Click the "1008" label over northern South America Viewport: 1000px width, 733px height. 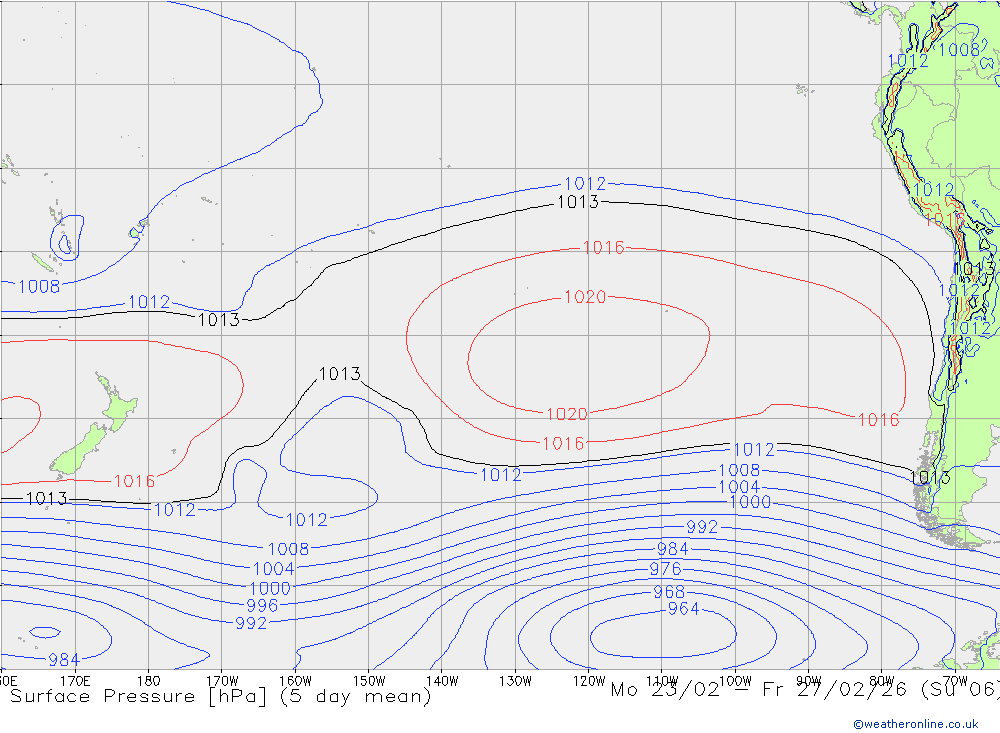(959, 50)
